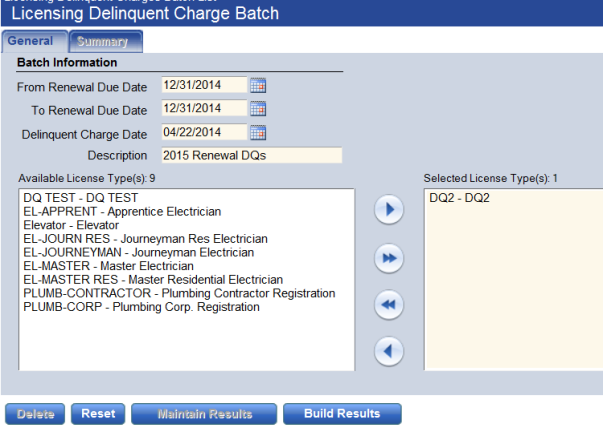Click the Delinquent Charge Date input
603x440 pixels.
coord(203,132)
